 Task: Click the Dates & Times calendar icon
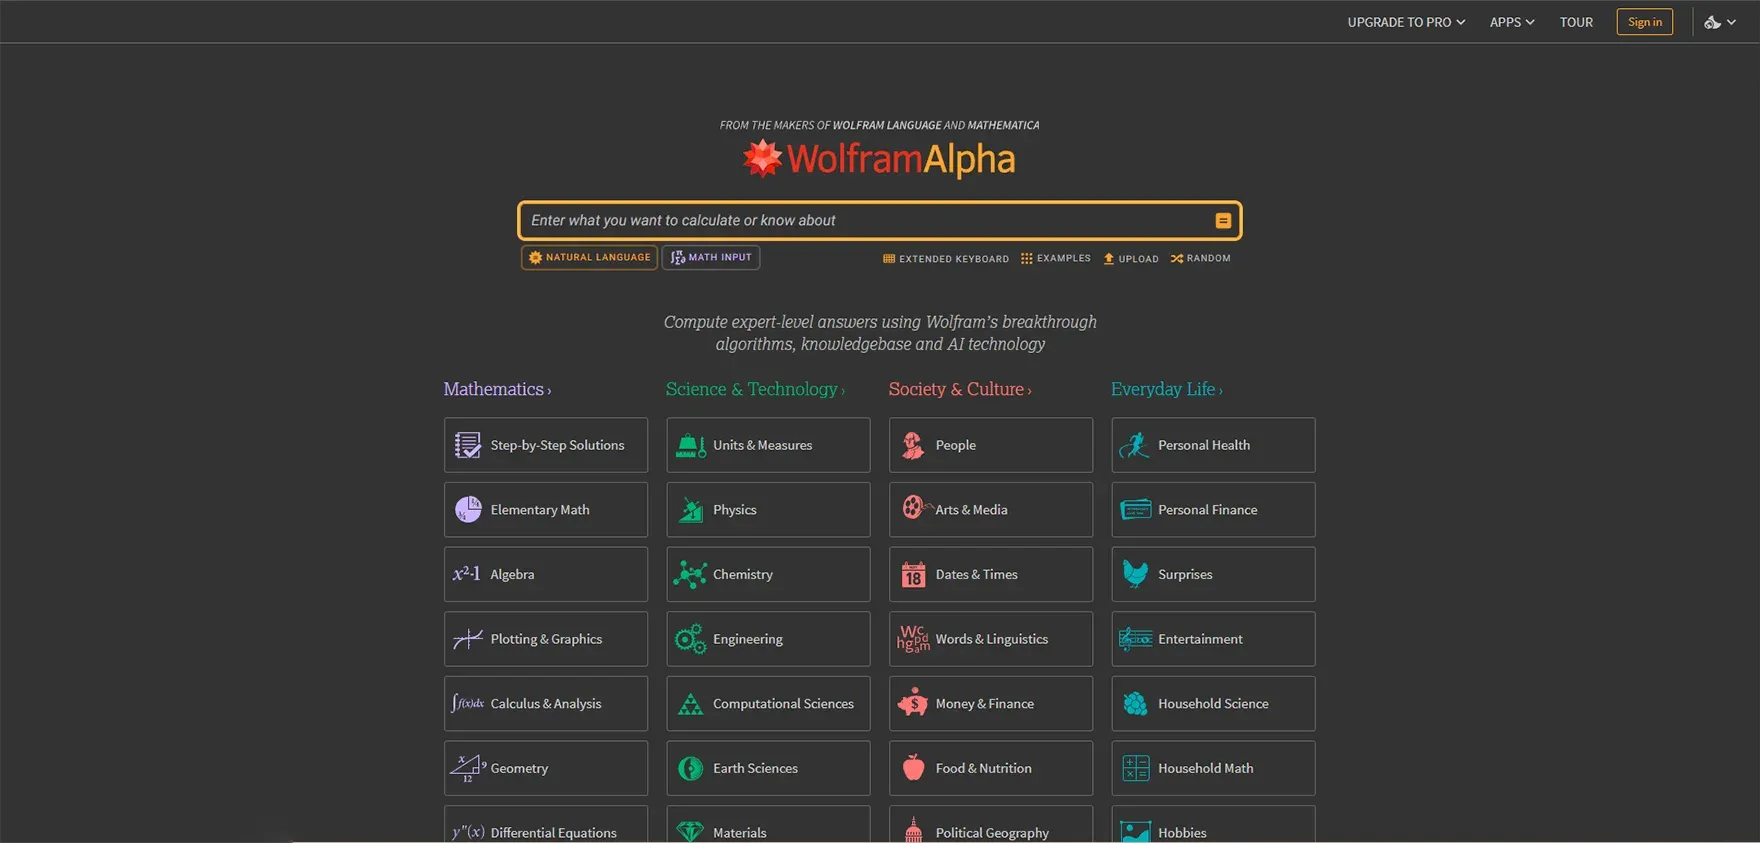912,574
